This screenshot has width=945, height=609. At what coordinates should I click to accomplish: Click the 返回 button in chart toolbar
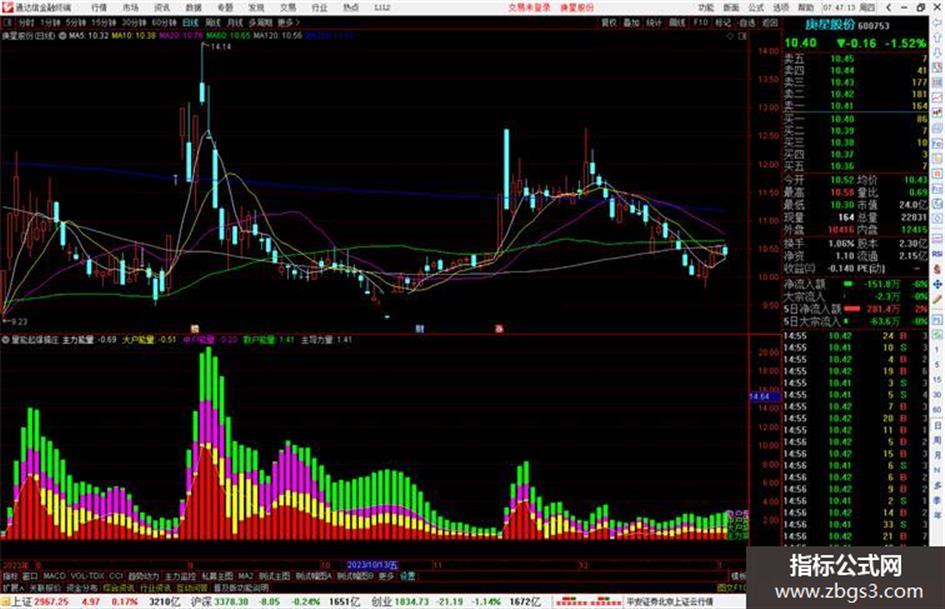click(x=770, y=22)
